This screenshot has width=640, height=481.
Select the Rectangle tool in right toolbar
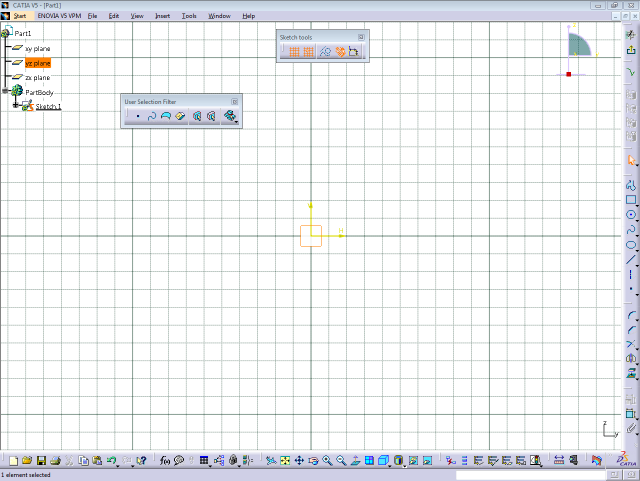631,199
